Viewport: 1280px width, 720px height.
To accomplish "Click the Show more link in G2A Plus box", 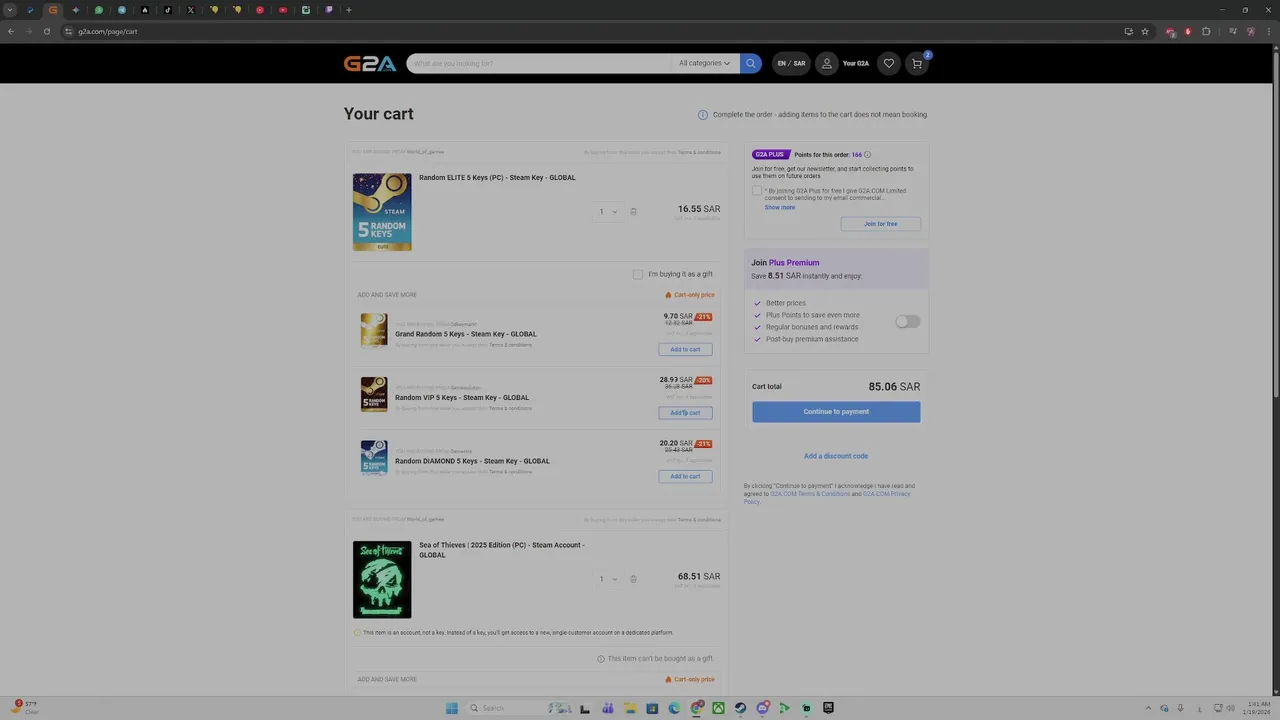I will click(780, 207).
